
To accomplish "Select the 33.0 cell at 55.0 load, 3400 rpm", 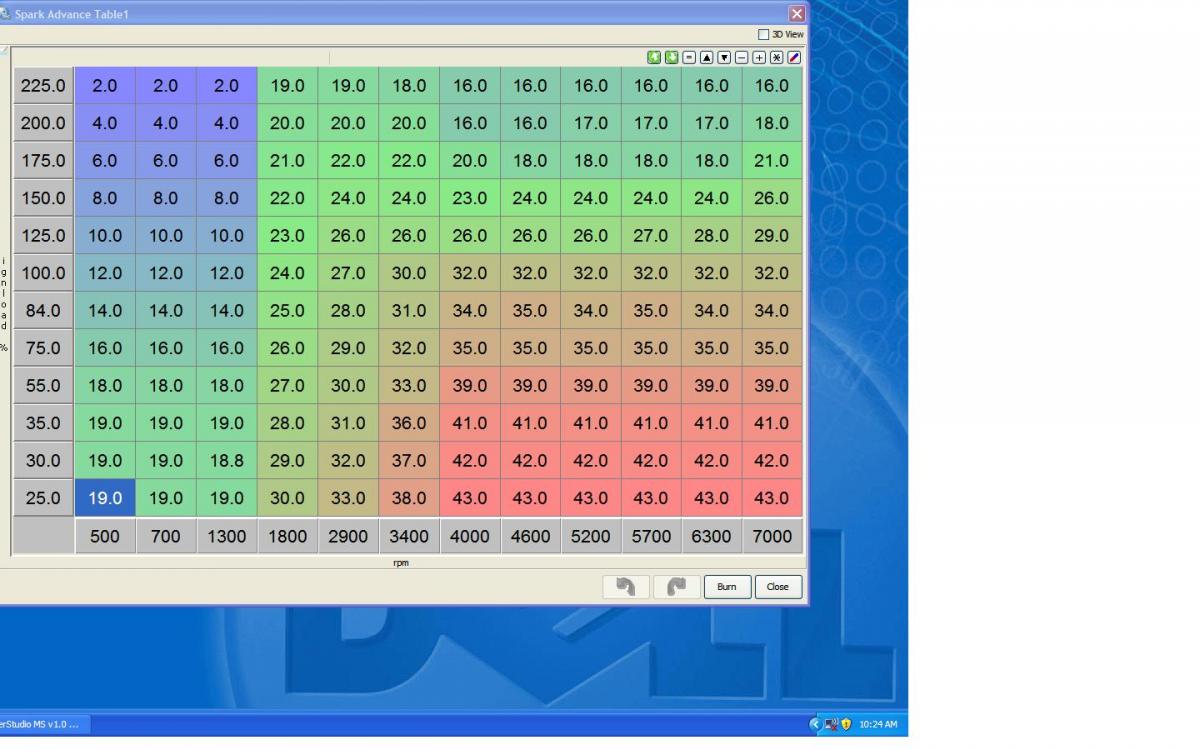I will 409,385.
